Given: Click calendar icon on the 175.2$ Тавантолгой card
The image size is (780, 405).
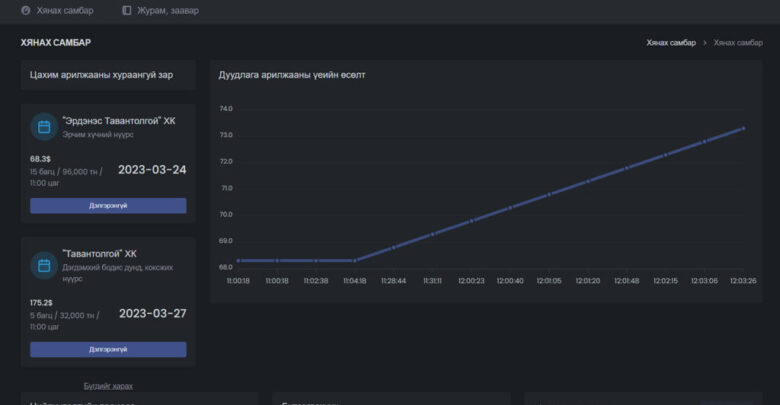Looking at the screenshot, I should tap(43, 265).
